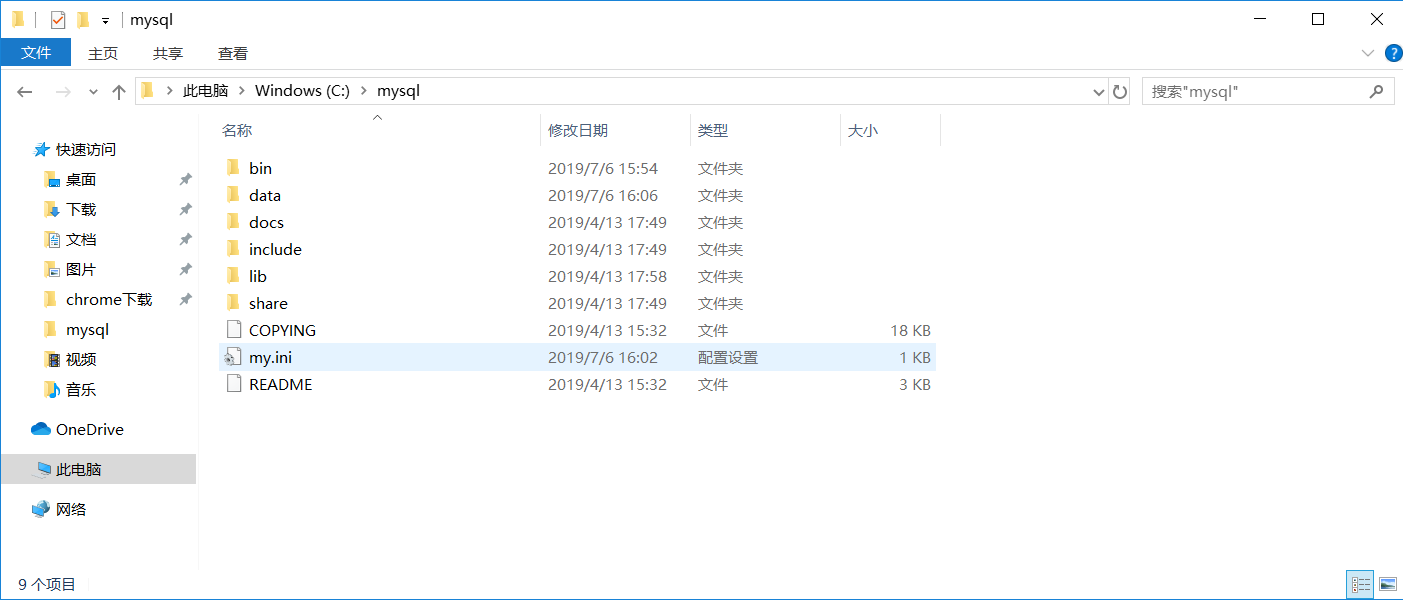Unpin chrome下载 using its pin icon

pyautogui.click(x=185, y=299)
